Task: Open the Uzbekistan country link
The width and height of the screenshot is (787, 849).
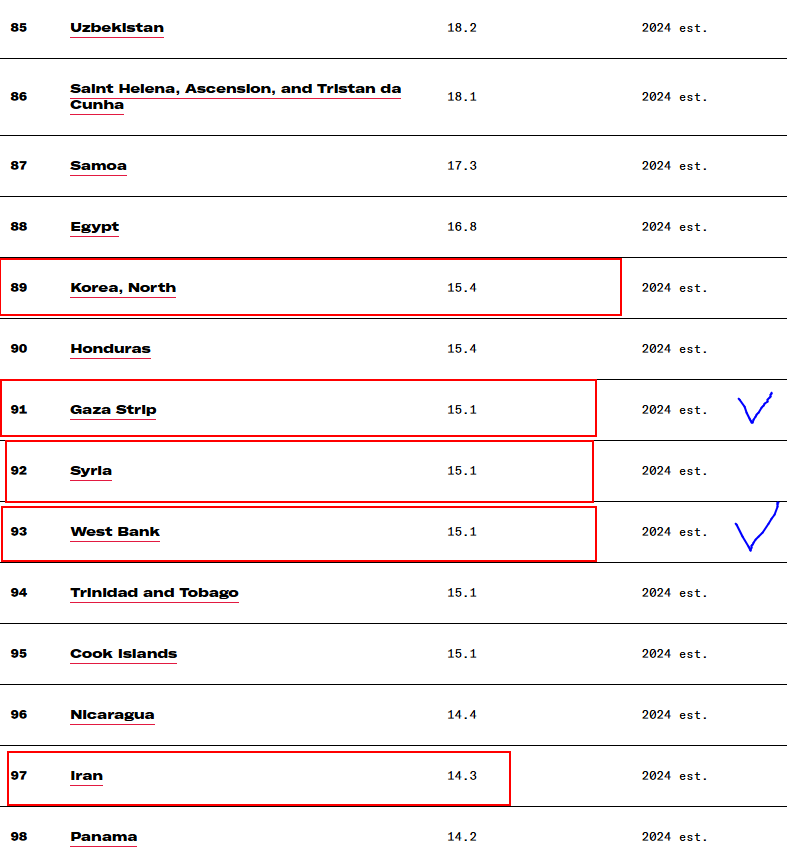Action: click(x=117, y=28)
